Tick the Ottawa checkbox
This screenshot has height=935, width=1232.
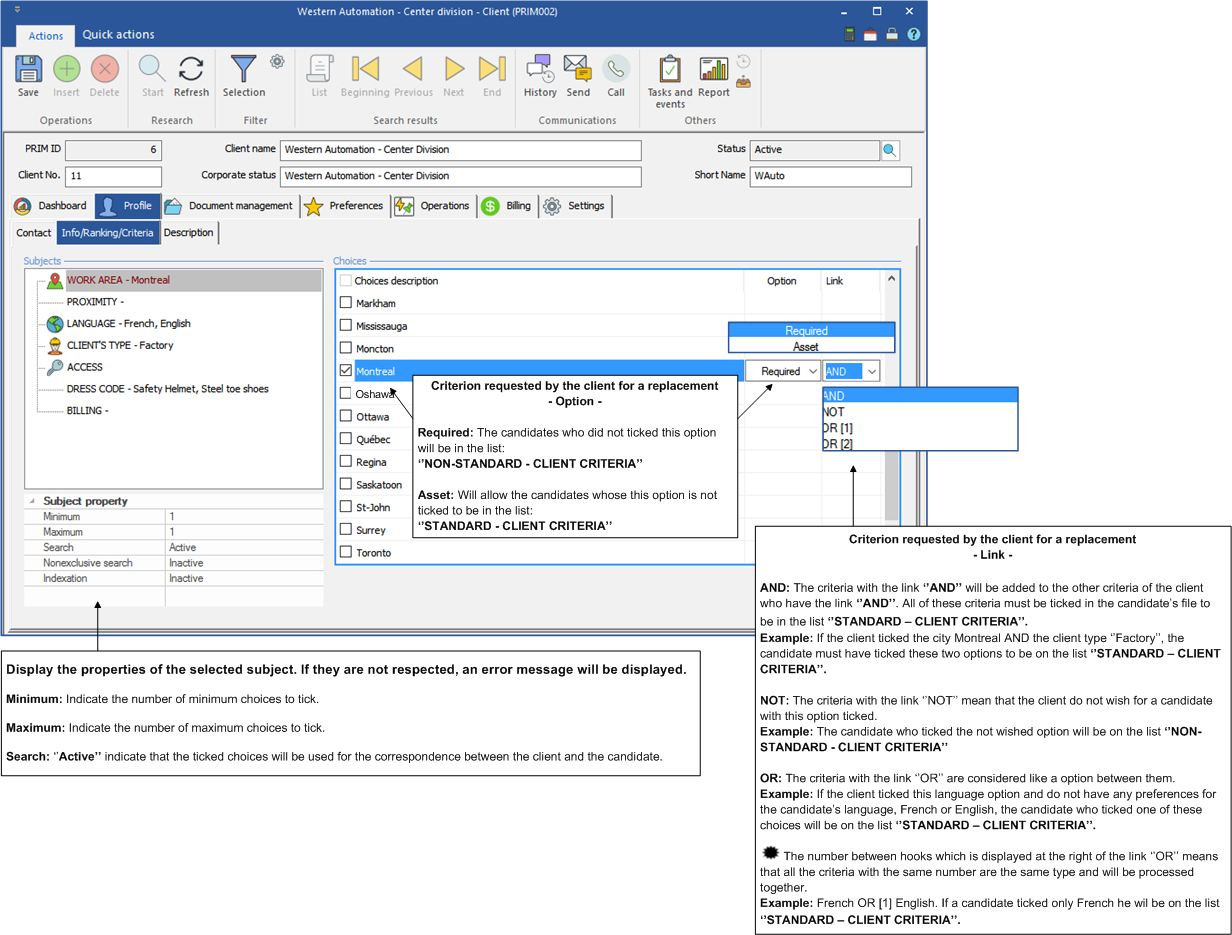(x=346, y=416)
